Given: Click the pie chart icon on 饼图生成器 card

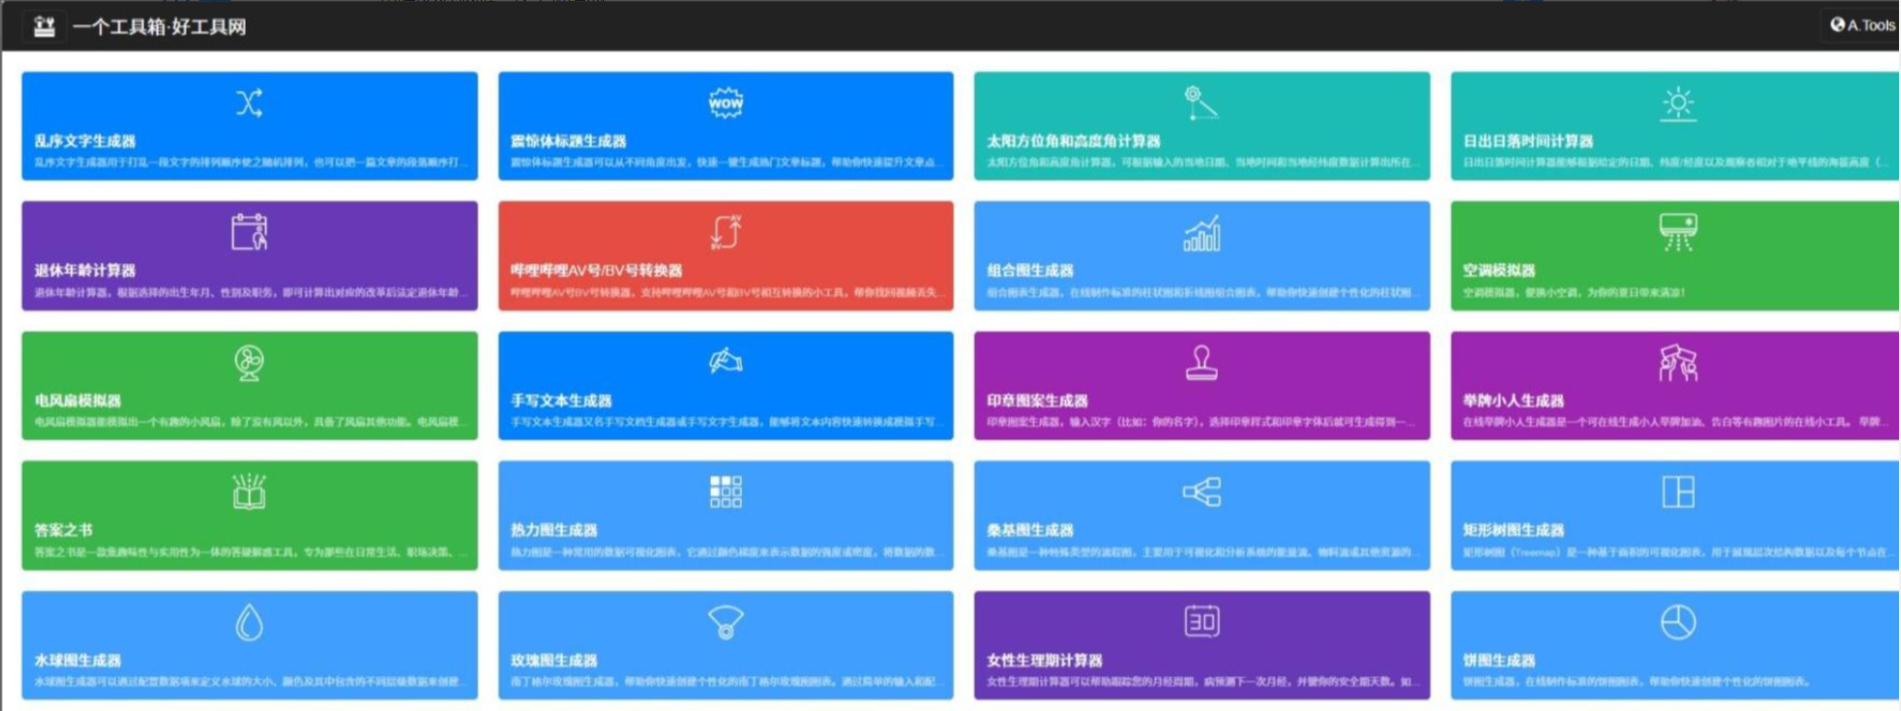Looking at the screenshot, I should [1677, 622].
